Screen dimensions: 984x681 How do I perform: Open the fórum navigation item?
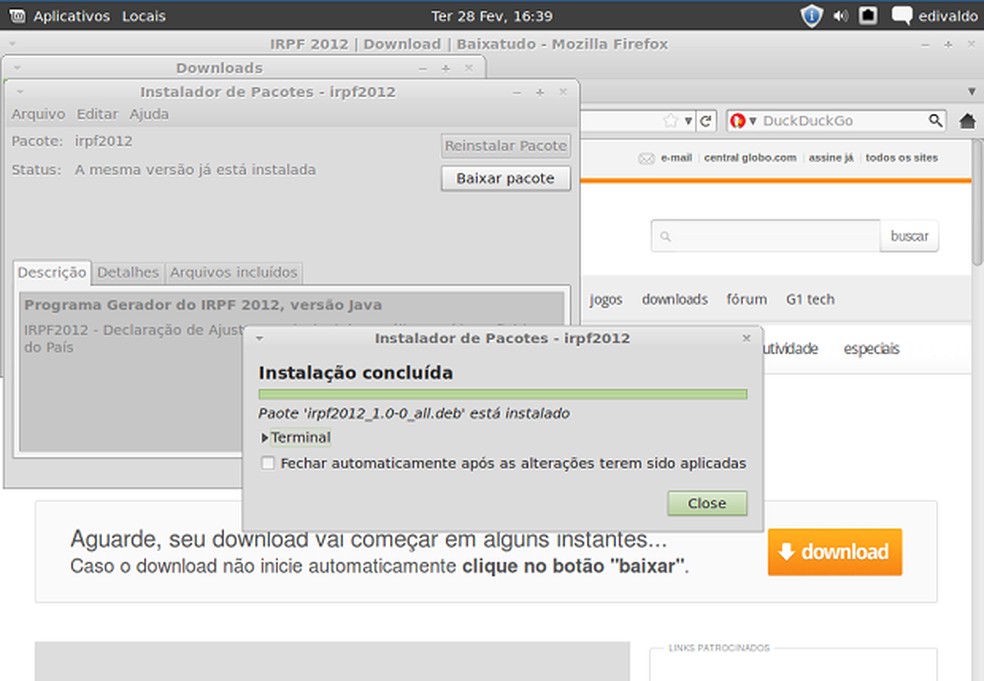[x=747, y=299]
